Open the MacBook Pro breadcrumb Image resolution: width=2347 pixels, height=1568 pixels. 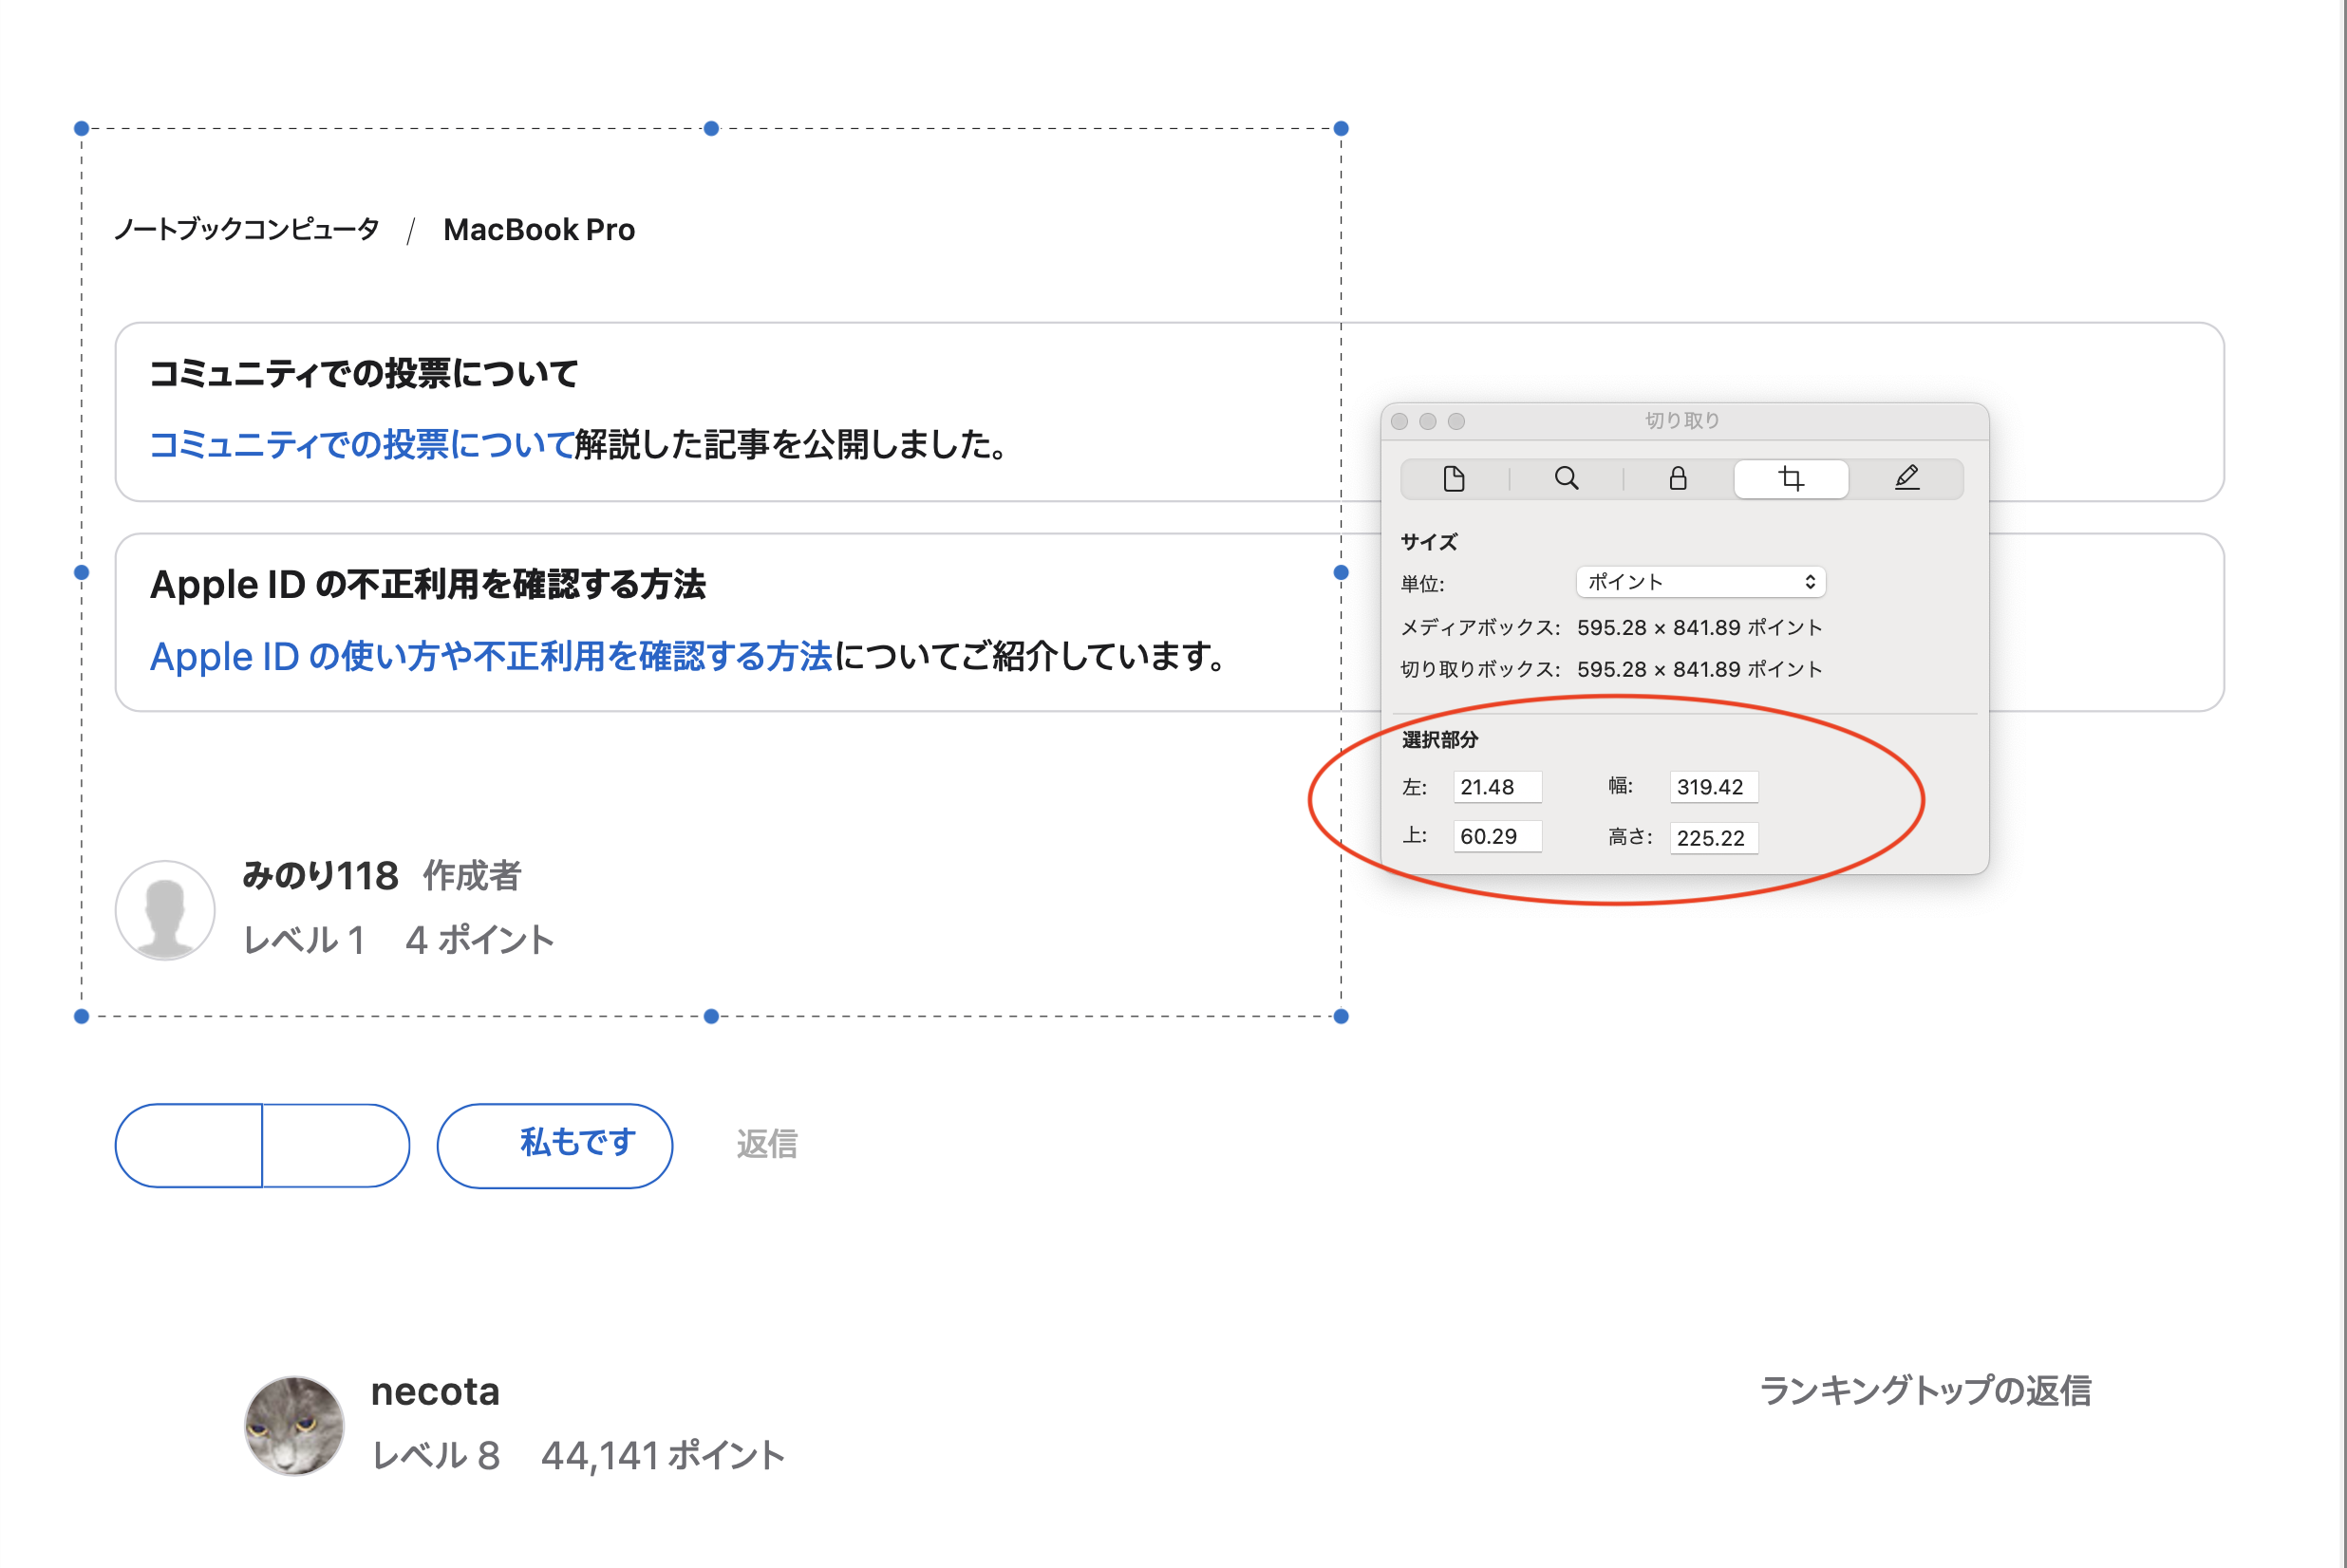pyautogui.click(x=538, y=230)
